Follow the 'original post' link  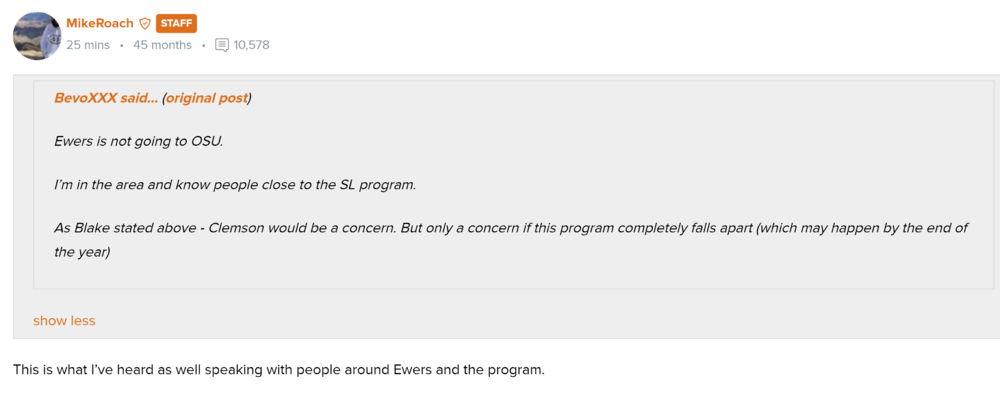point(207,98)
